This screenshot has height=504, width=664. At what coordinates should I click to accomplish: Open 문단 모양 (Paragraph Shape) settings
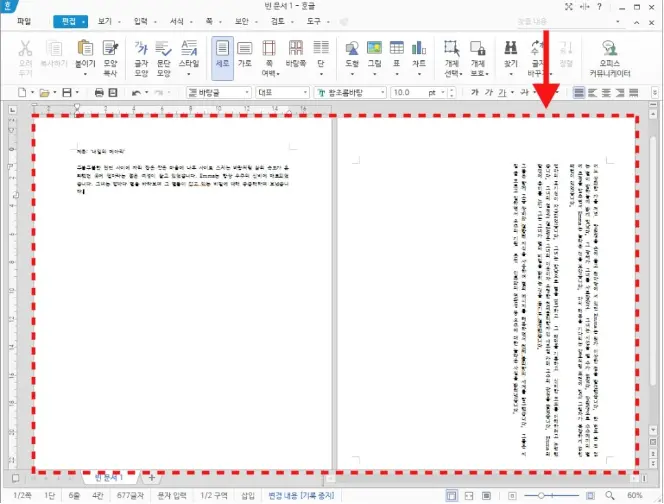pos(165,53)
